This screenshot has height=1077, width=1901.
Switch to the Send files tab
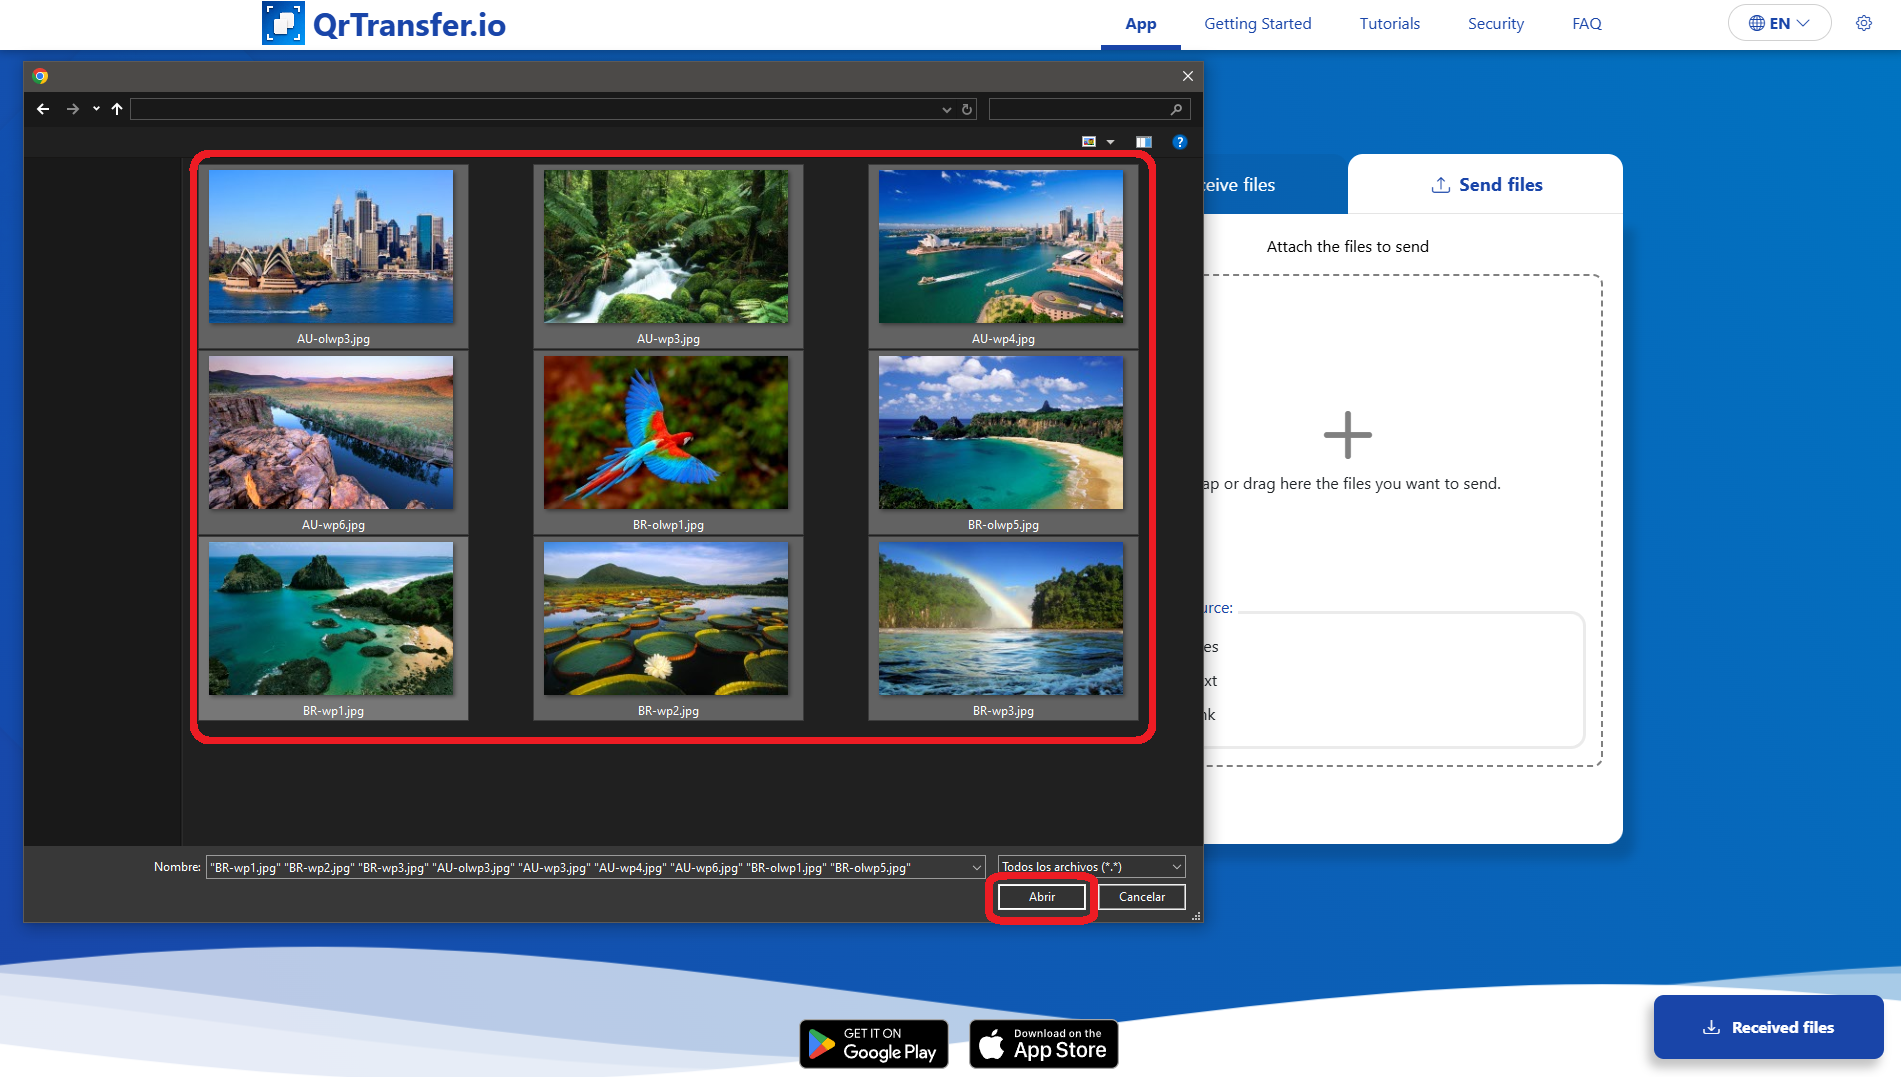coord(1486,184)
